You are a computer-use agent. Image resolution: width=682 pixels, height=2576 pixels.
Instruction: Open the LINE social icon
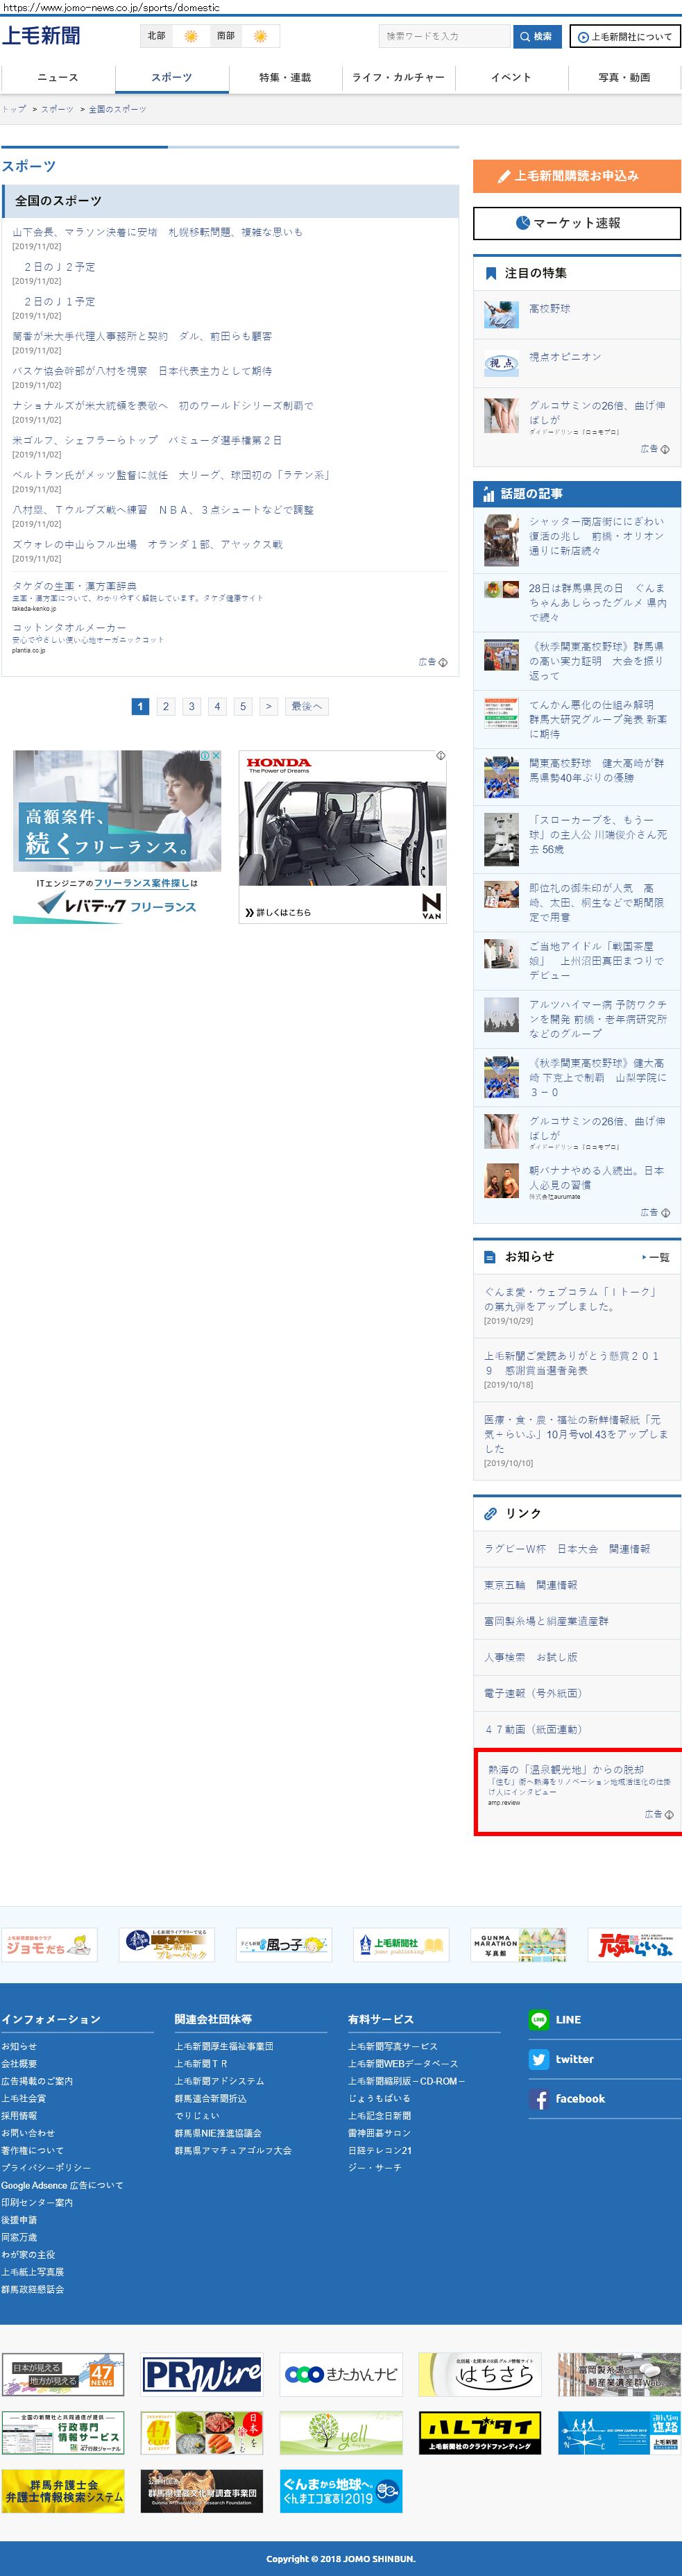(x=539, y=2019)
